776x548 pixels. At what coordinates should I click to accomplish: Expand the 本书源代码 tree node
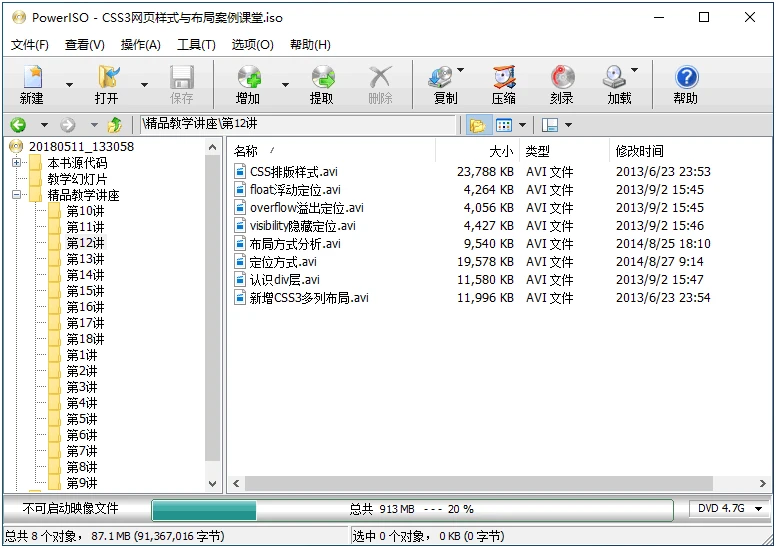(x=16, y=162)
